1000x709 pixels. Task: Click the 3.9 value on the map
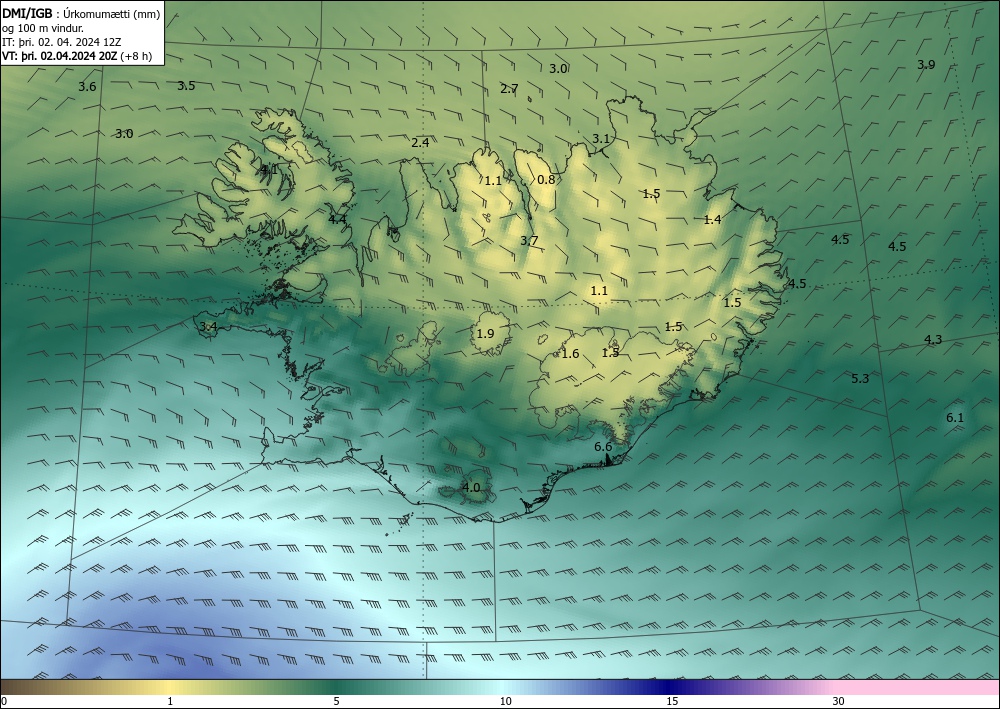(926, 64)
